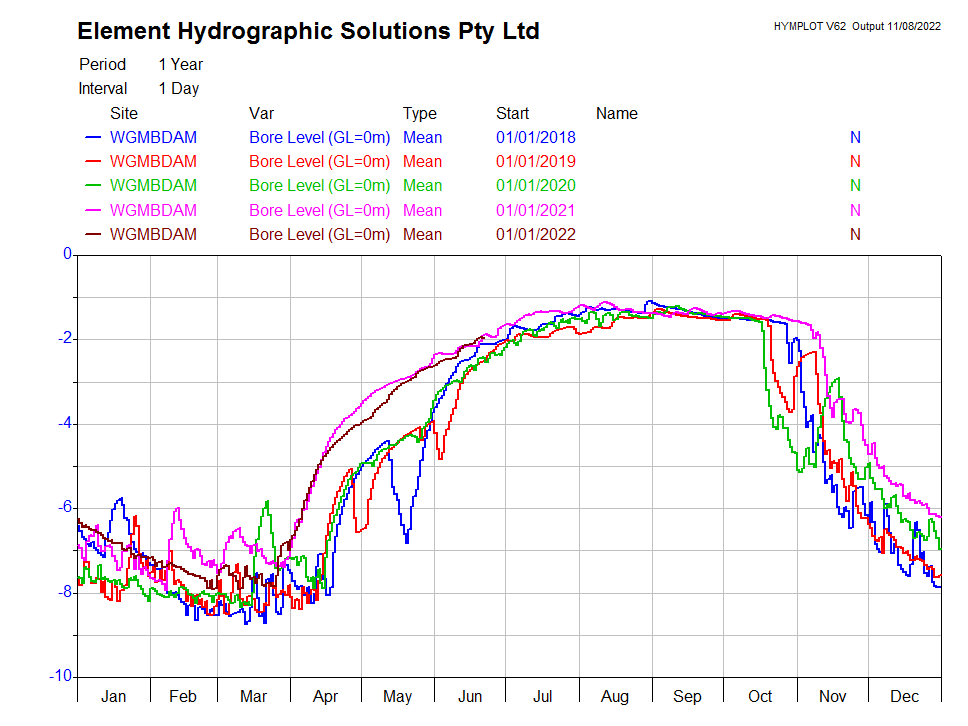Click the -6 value on the vertical axis
The image size is (968, 726).
pos(65,507)
